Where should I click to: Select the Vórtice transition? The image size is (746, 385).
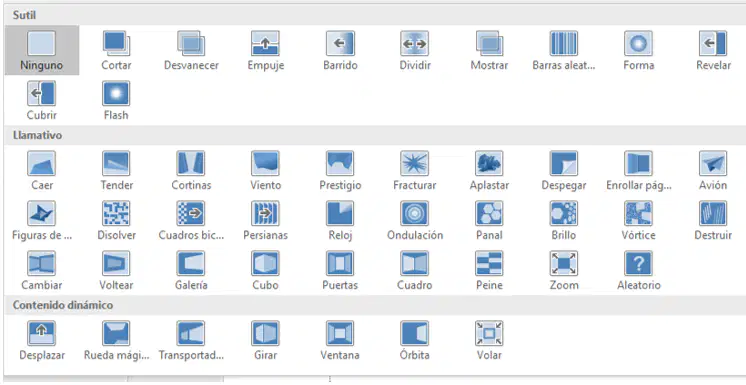[638, 220]
